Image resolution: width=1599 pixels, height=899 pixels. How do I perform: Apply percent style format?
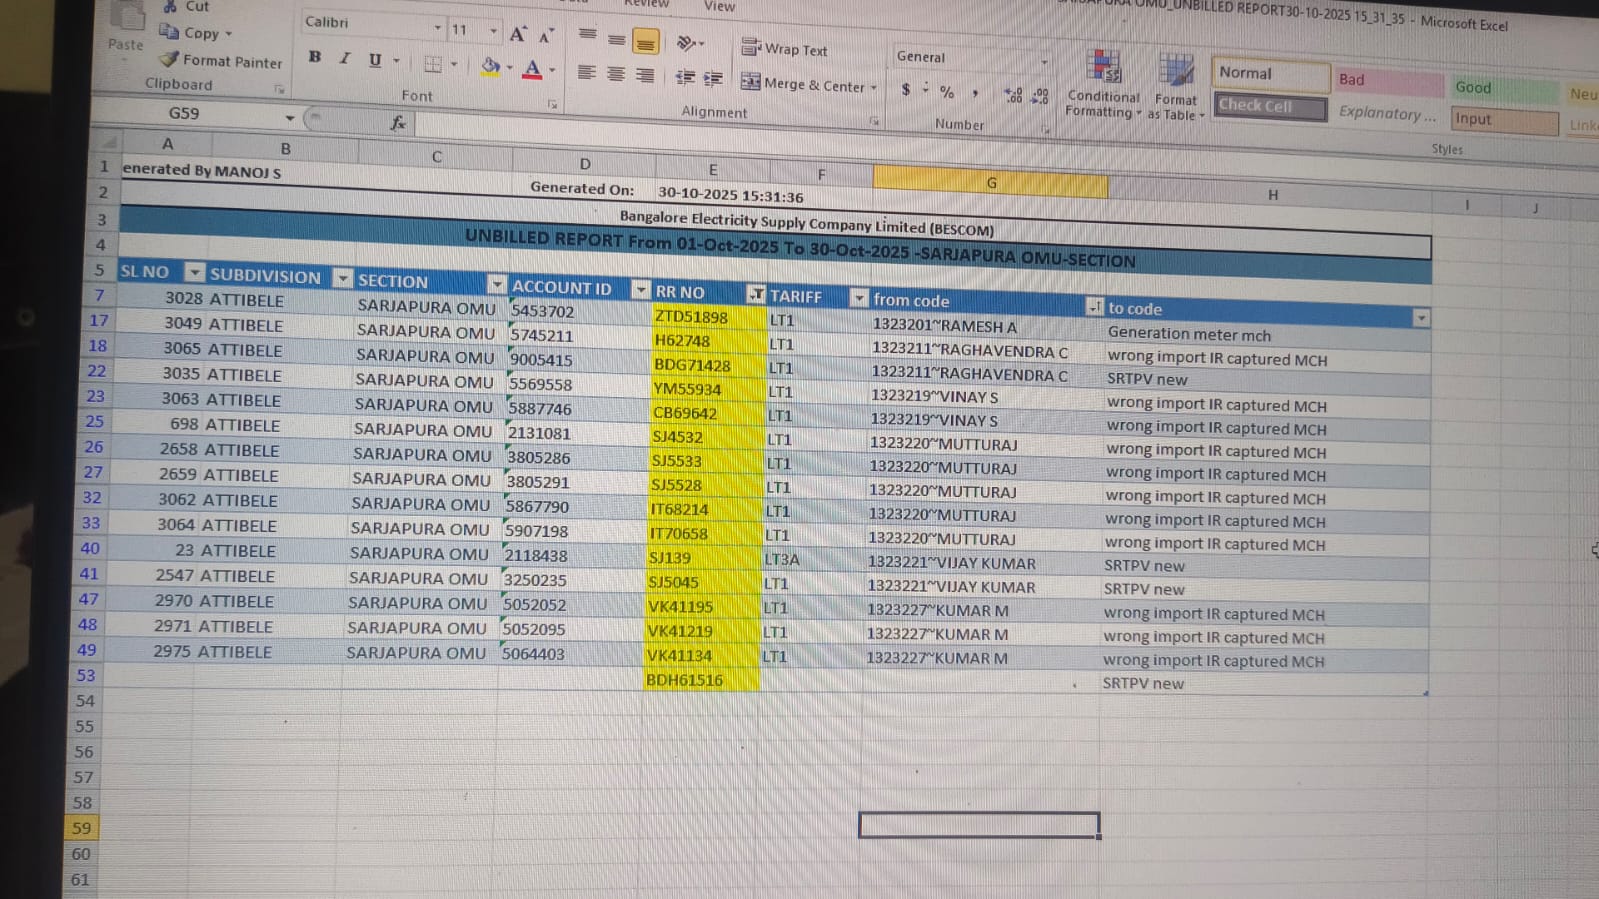947,92
